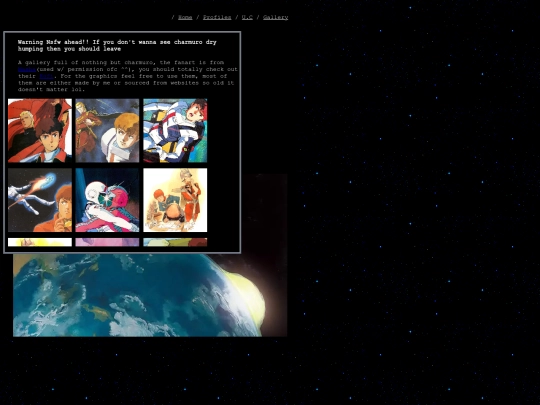
Task: Open the U.C navigation link
Action: tap(247, 17)
